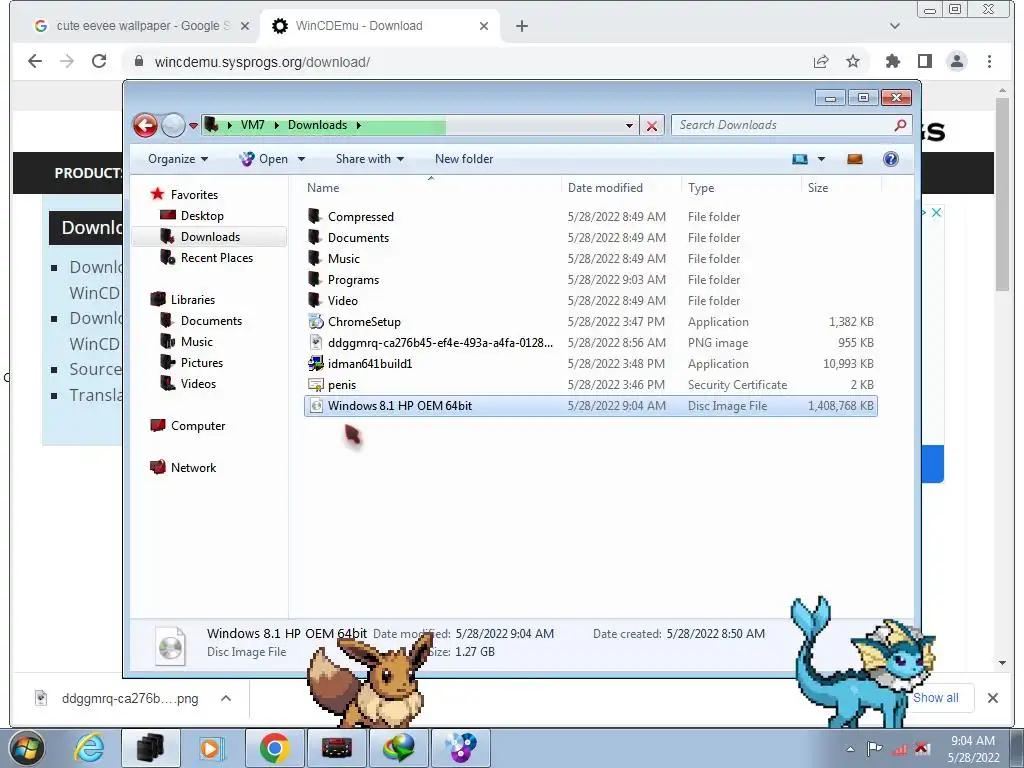This screenshot has height=768, width=1024.
Task: Open Chrome extensions puzzle icon
Action: click(893, 61)
